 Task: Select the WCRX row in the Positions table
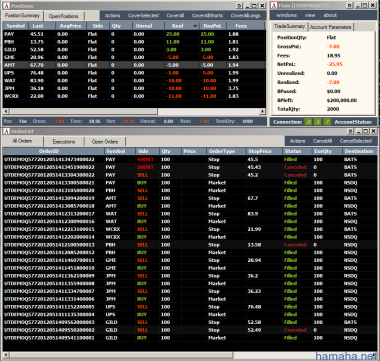point(134,96)
